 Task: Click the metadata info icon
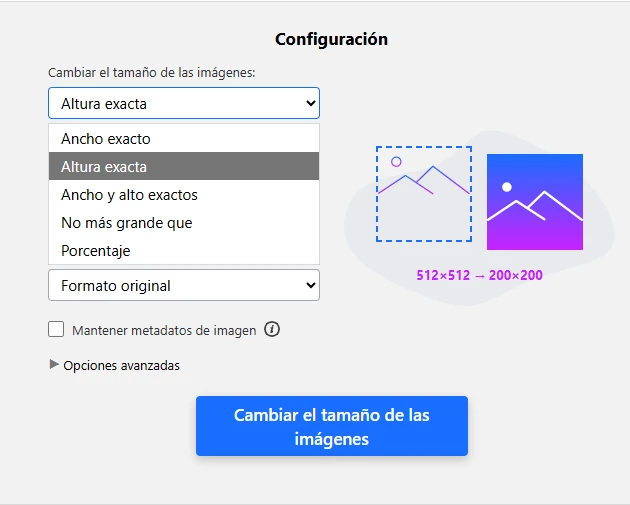(x=272, y=329)
